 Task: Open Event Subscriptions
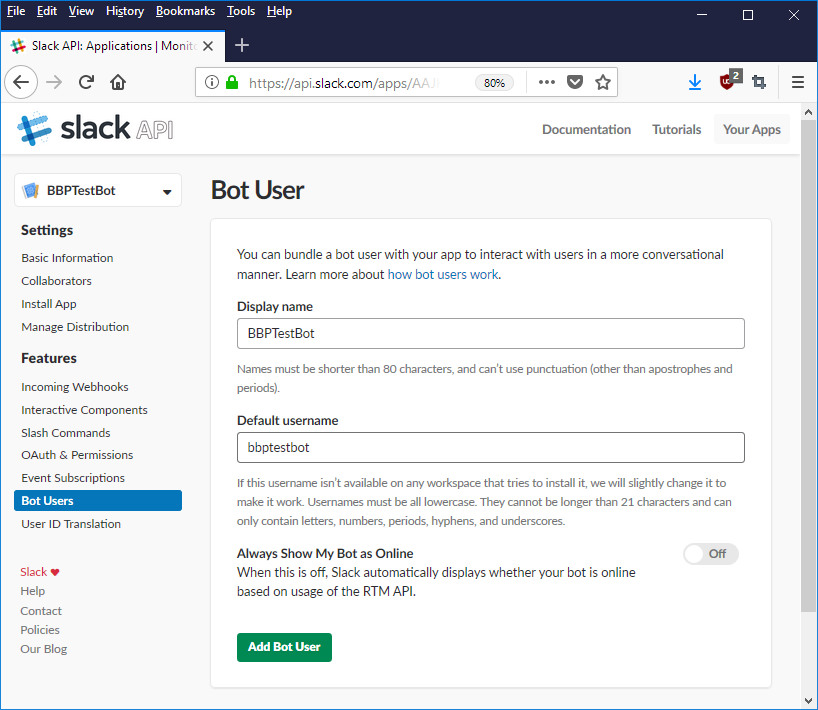[x=73, y=478]
